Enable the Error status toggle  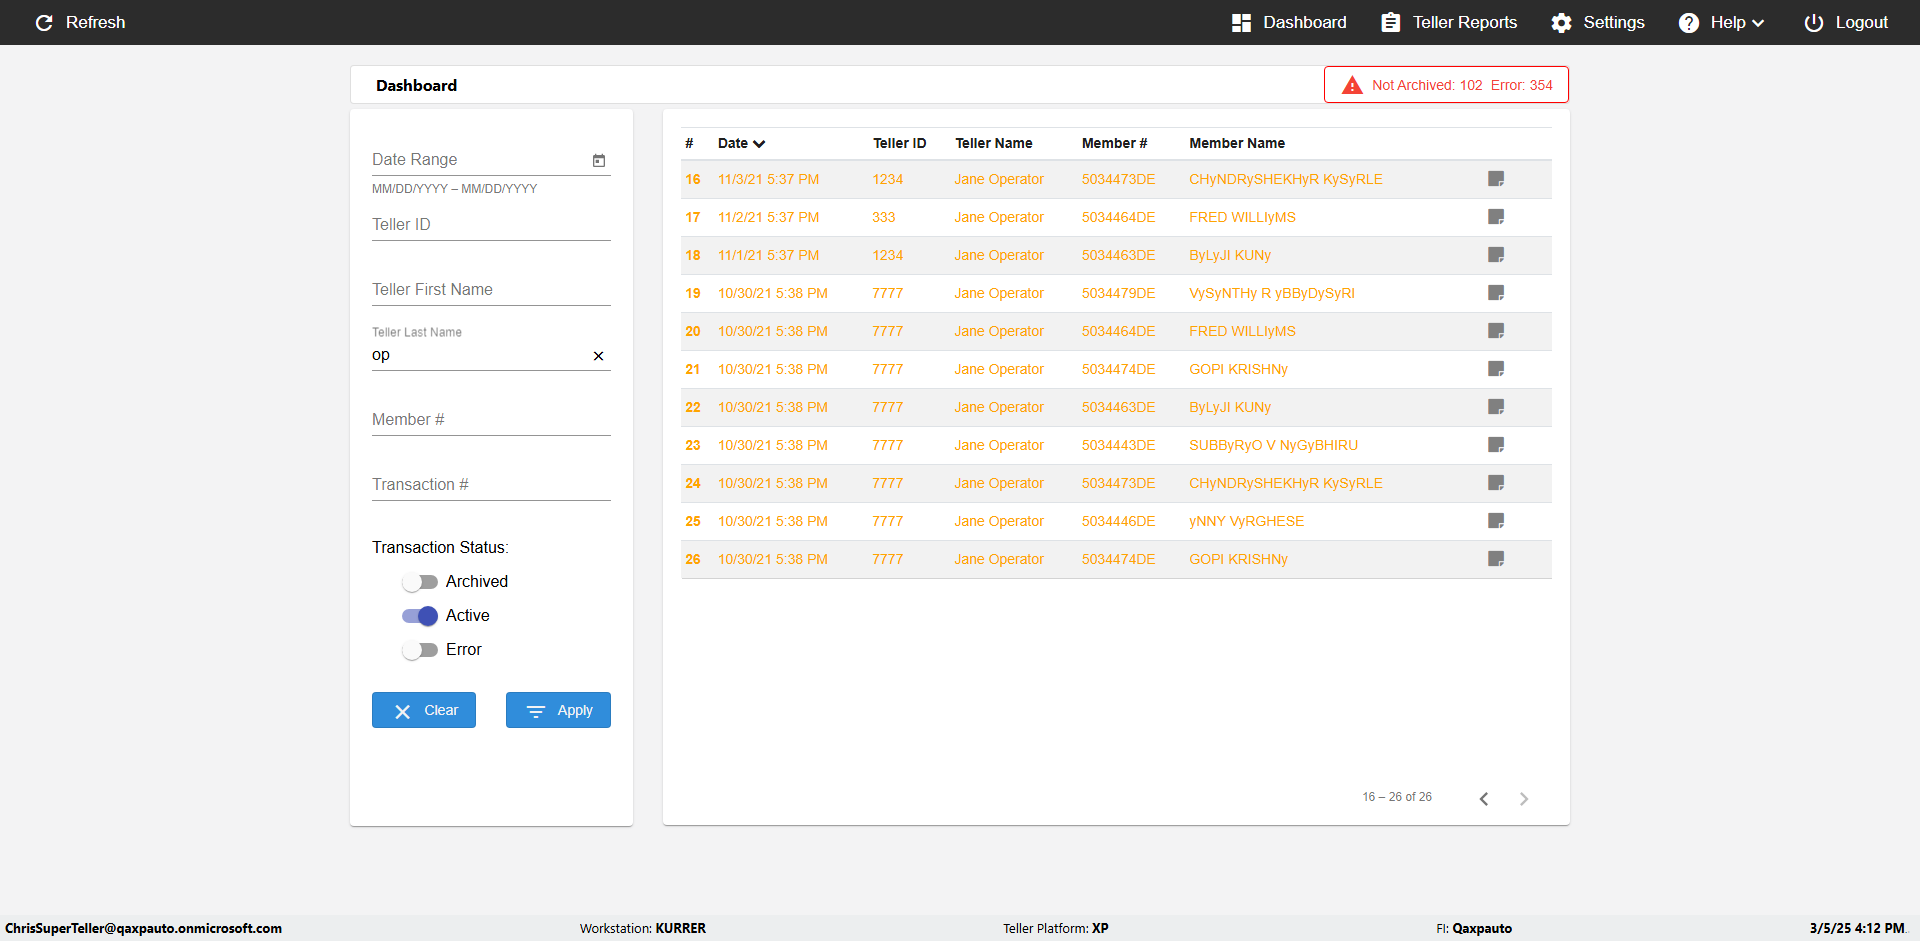420,650
